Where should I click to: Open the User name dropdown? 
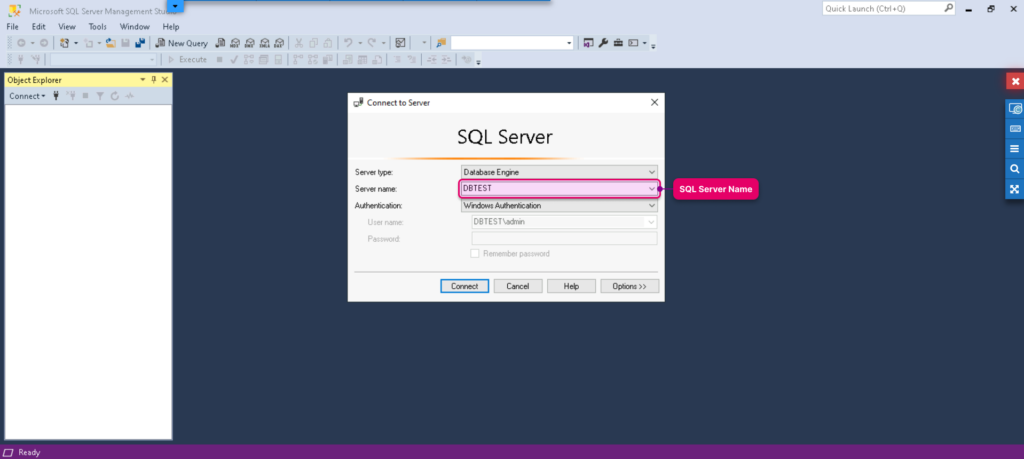click(x=651, y=222)
